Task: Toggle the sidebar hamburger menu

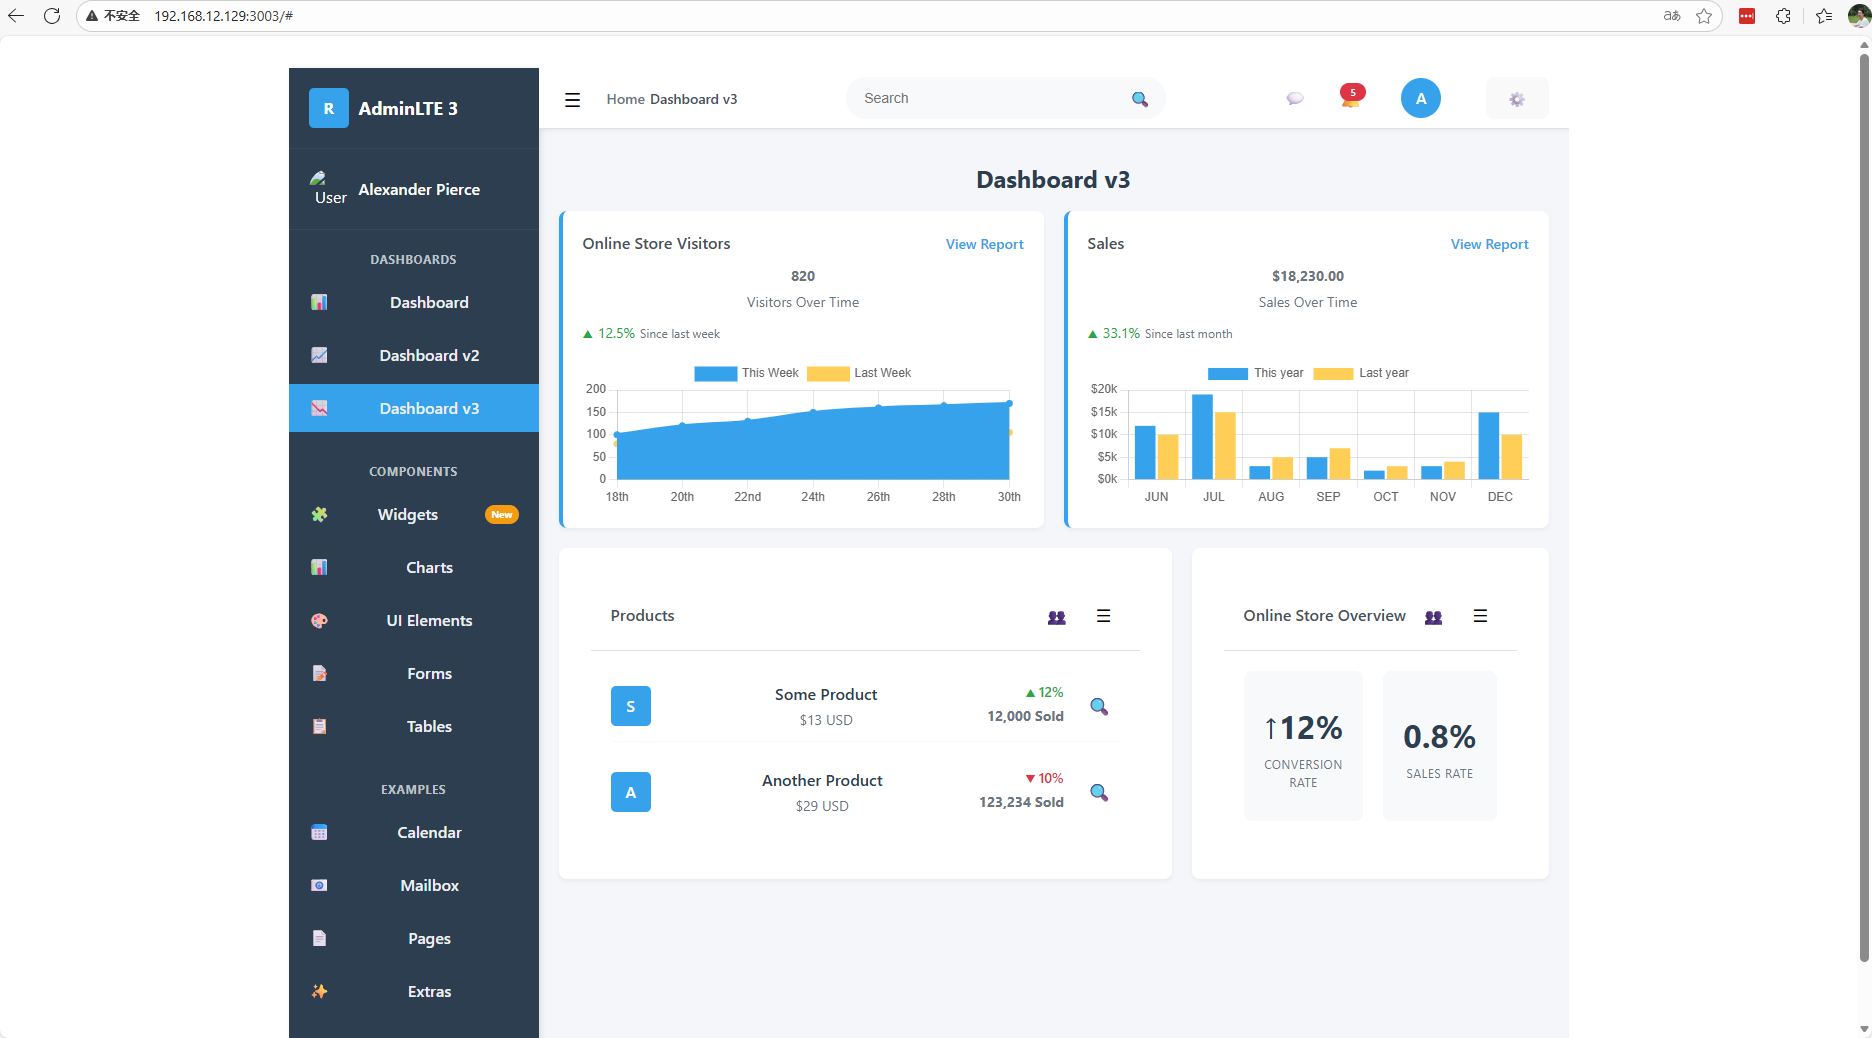Action: [x=572, y=100]
